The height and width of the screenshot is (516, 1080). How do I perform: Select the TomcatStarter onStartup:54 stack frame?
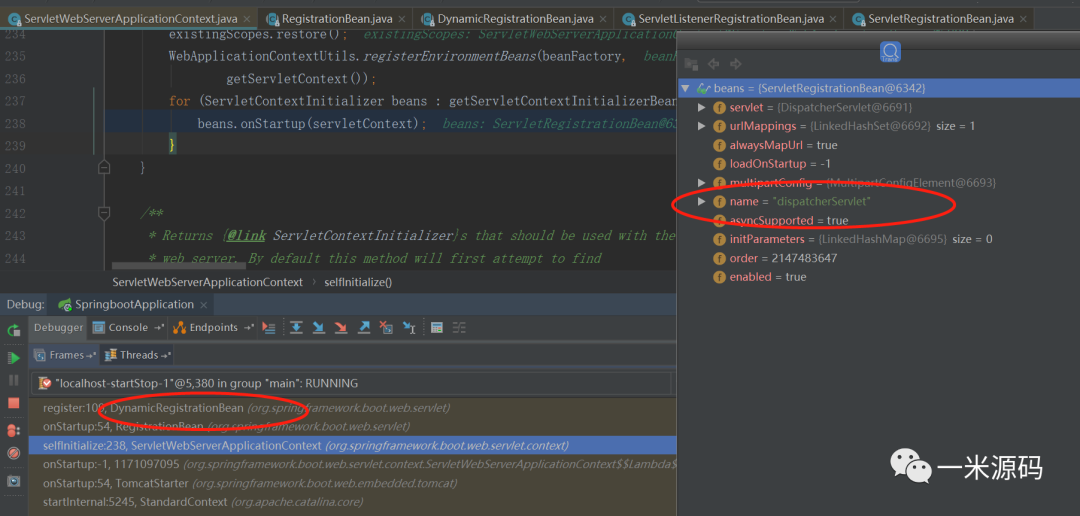pos(249,483)
